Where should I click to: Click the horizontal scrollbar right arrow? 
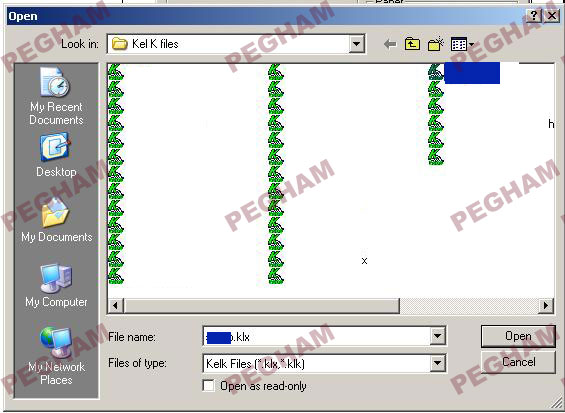tap(546, 306)
